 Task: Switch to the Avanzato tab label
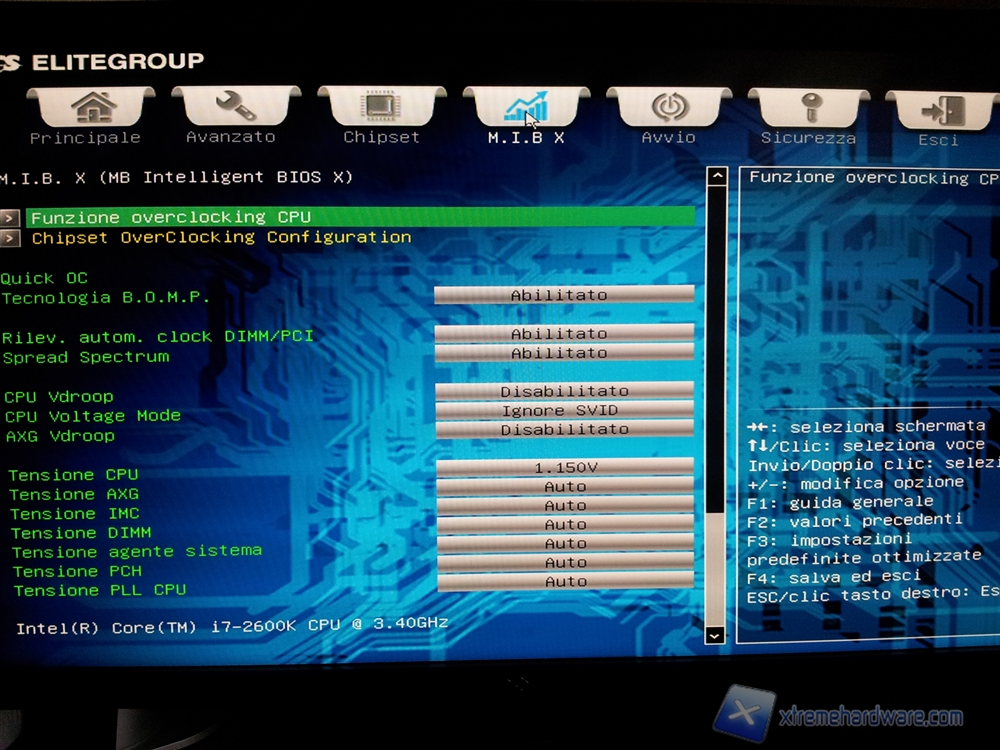(x=230, y=137)
